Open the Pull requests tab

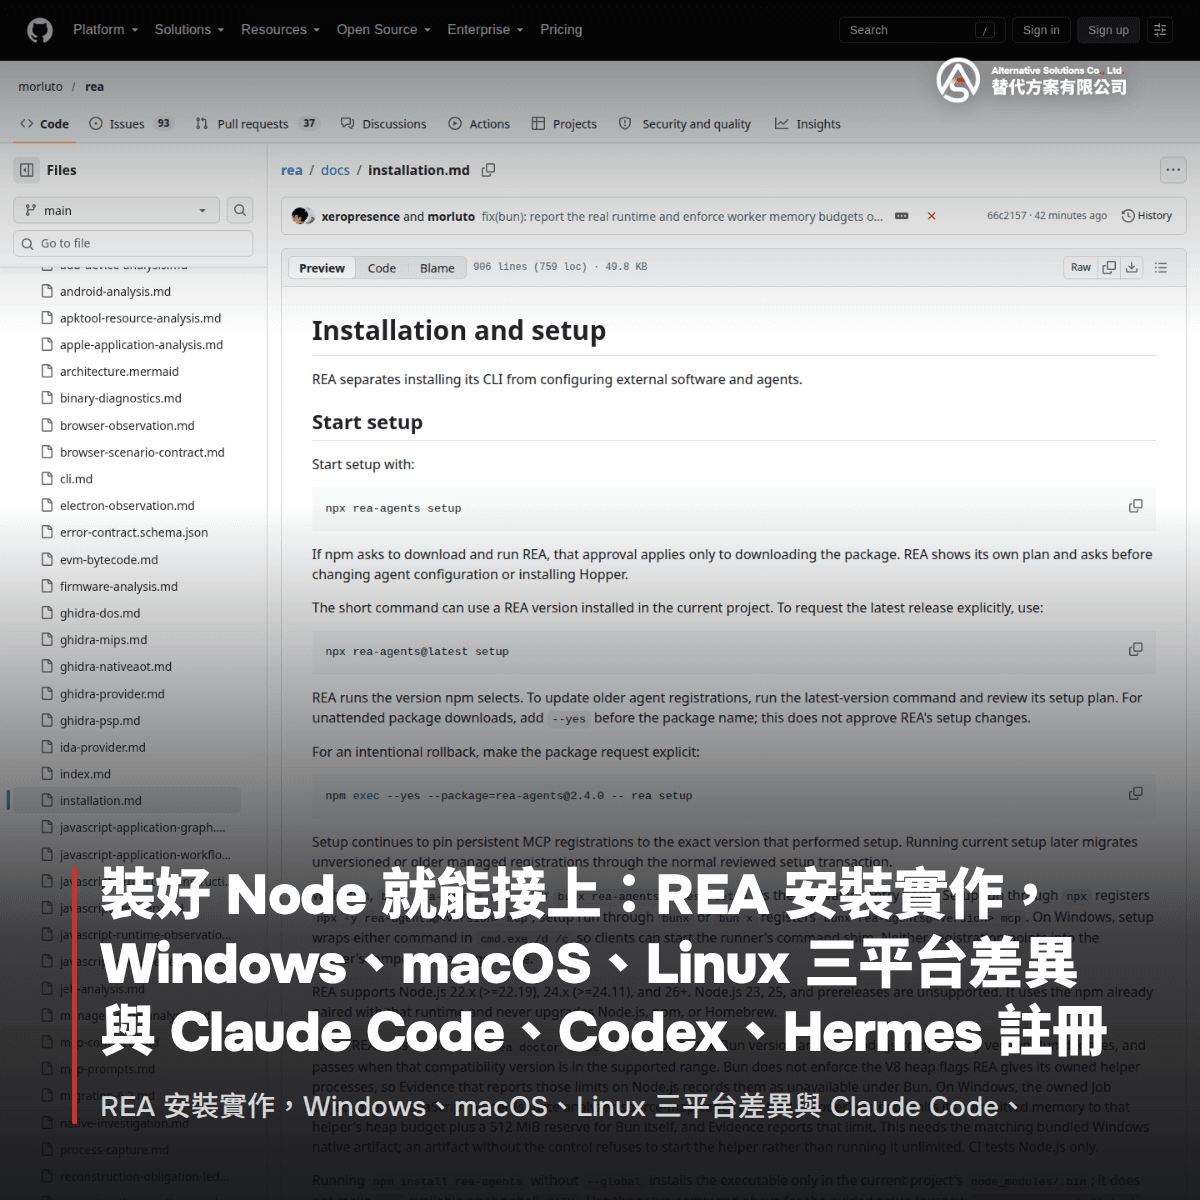[257, 124]
